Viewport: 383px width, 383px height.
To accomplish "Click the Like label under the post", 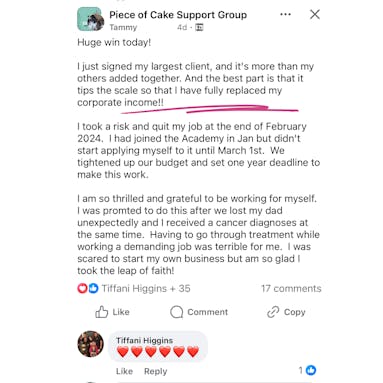I will 121,312.
